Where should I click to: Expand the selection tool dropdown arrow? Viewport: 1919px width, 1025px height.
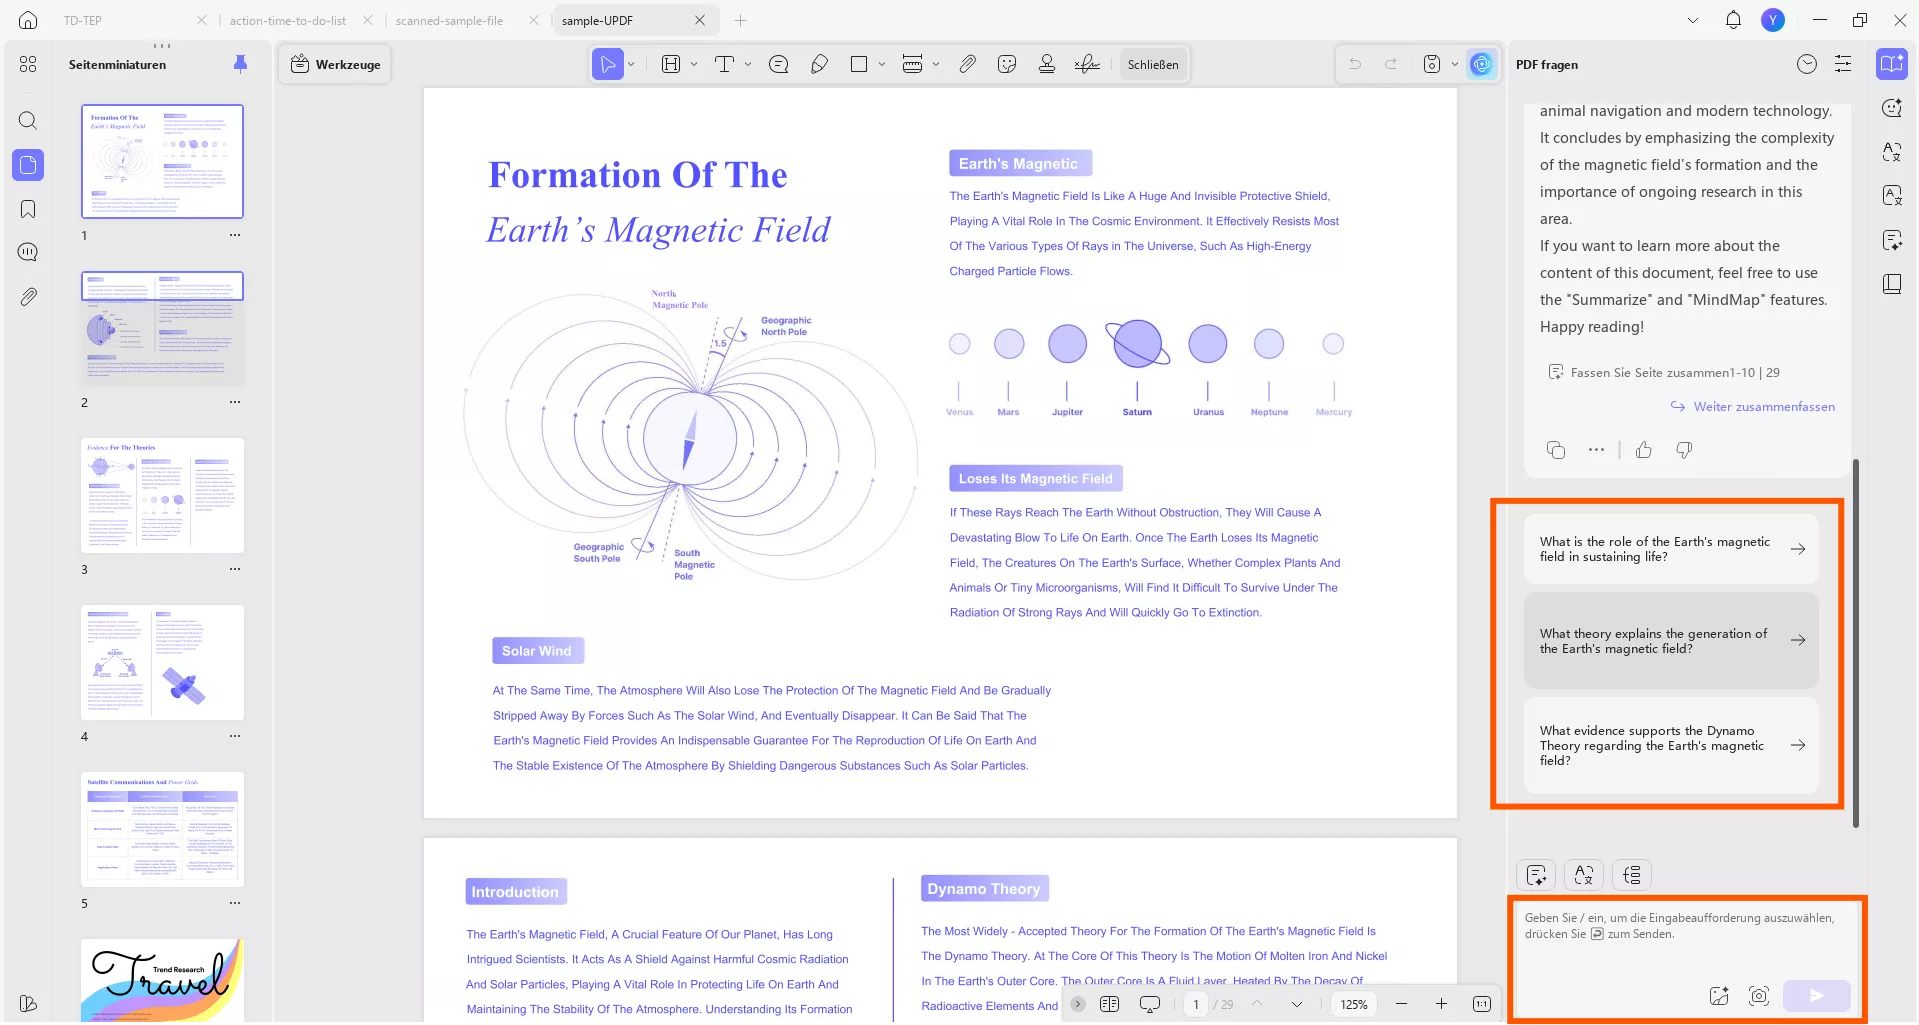click(x=631, y=64)
